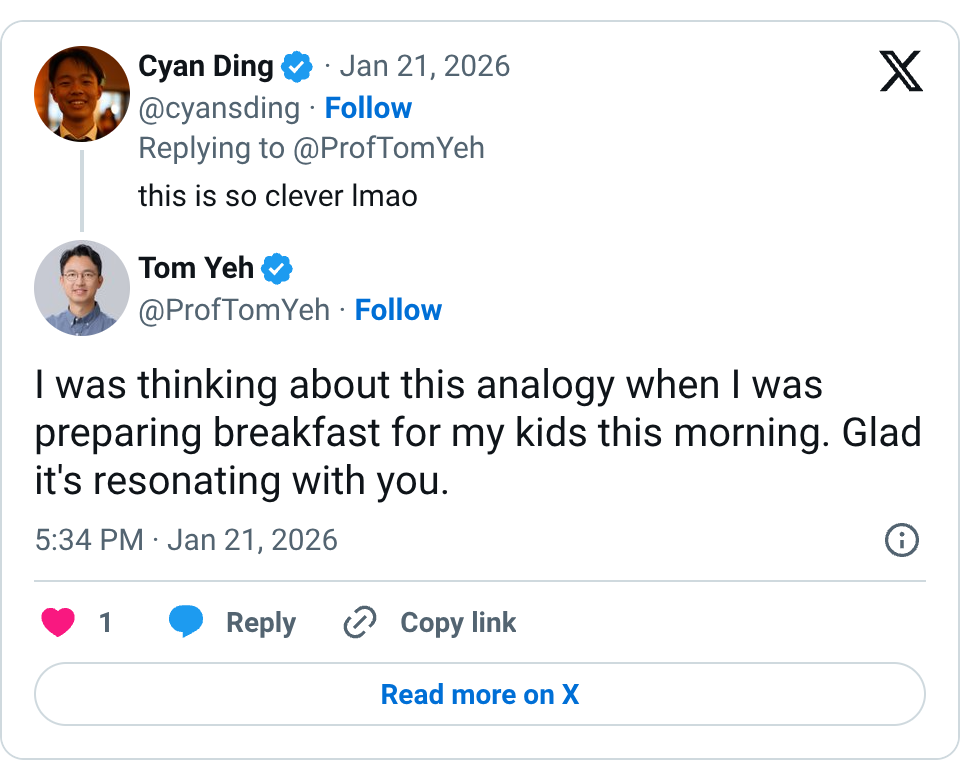
Task: Click the Jan 21, 2026 date in header
Action: pyautogui.click(x=425, y=67)
